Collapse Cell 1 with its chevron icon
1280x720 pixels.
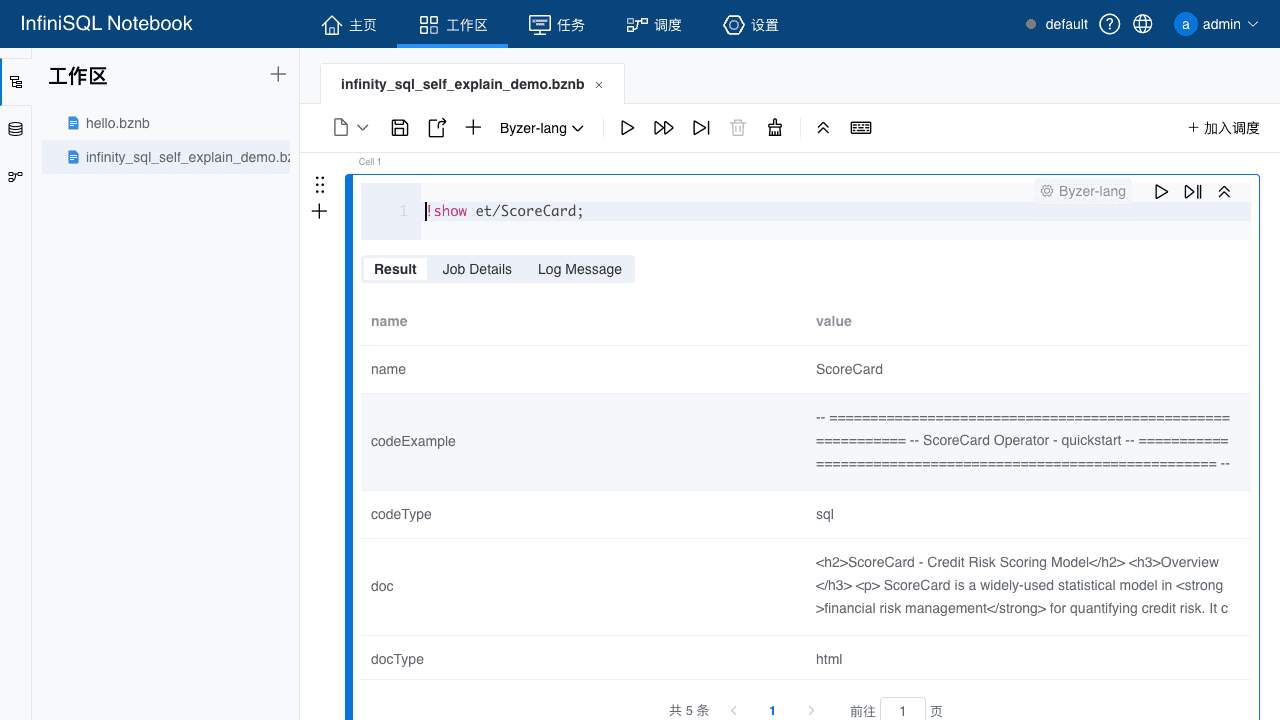(x=1224, y=192)
